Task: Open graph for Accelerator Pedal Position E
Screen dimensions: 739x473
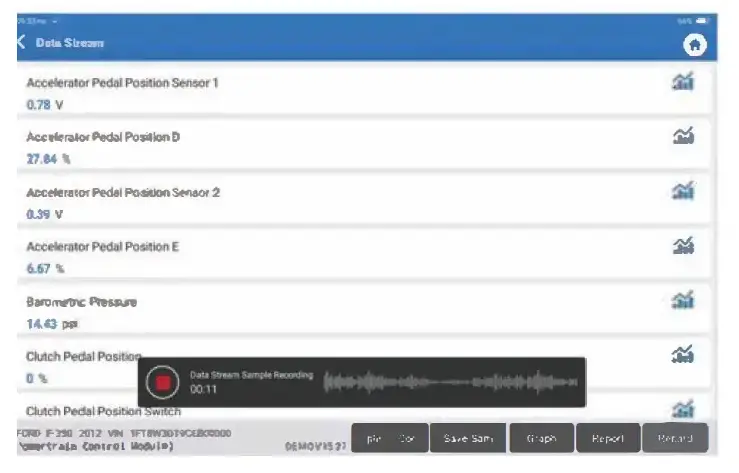Action: tap(683, 245)
